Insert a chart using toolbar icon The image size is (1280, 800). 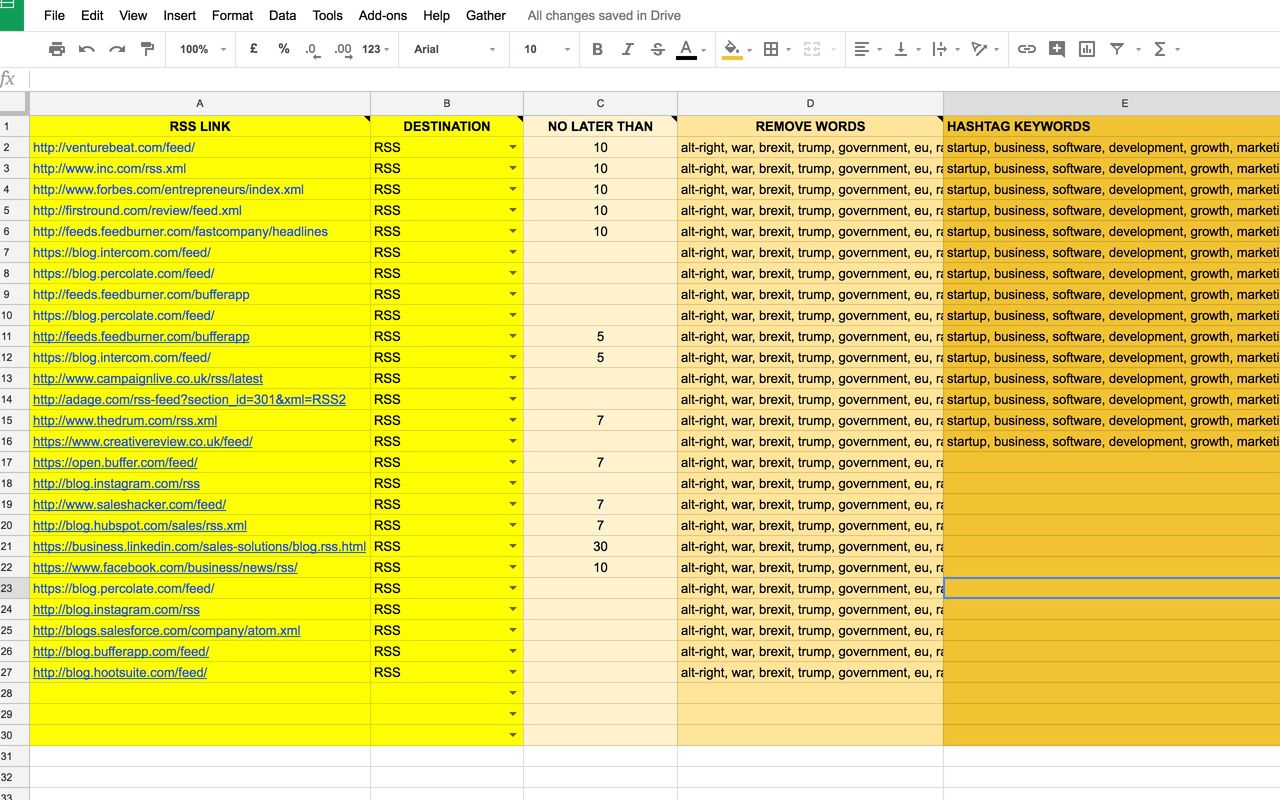[x=1087, y=49]
